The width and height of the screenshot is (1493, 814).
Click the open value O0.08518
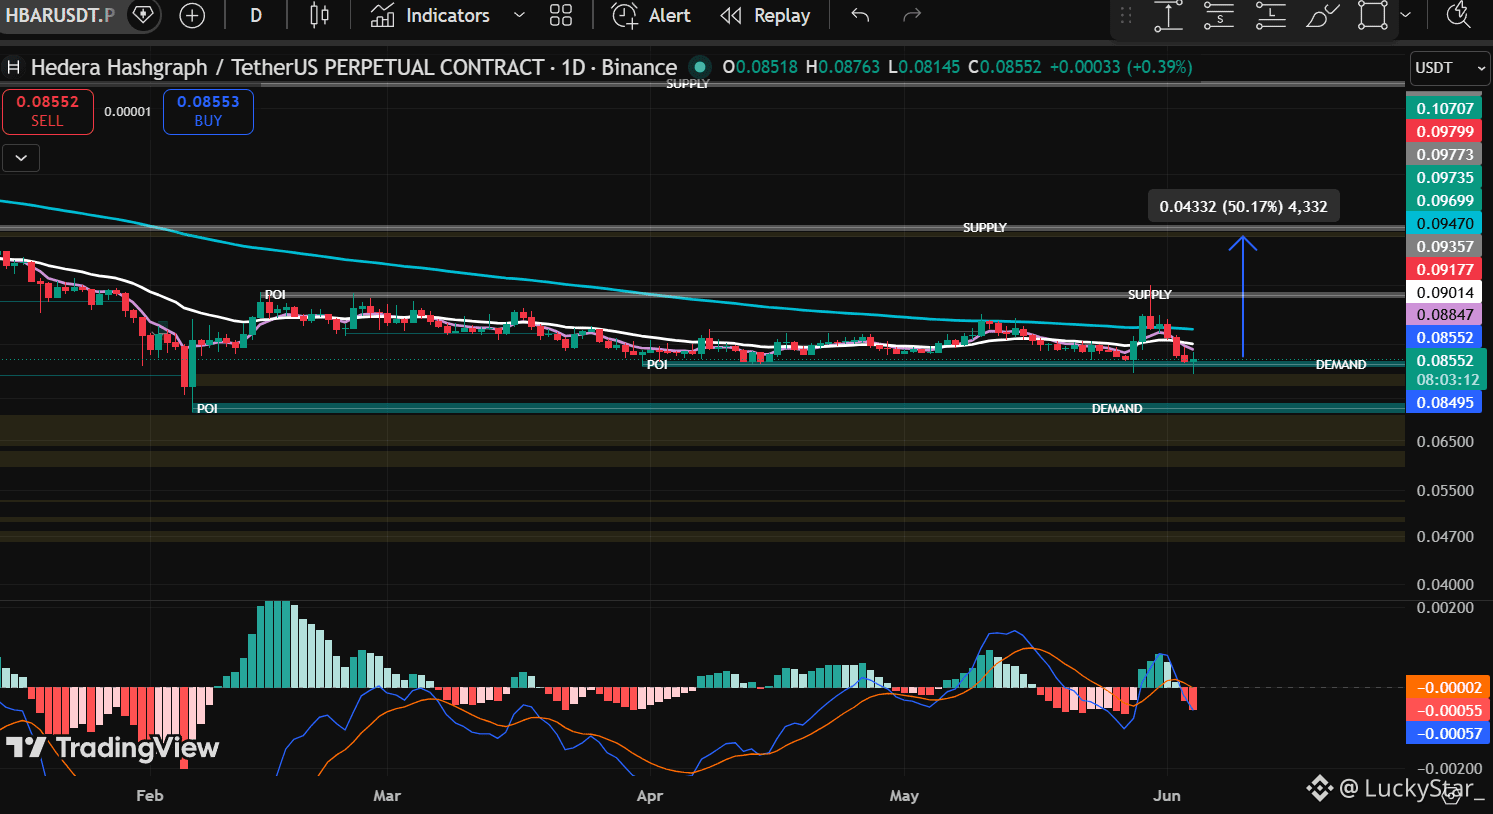click(760, 67)
